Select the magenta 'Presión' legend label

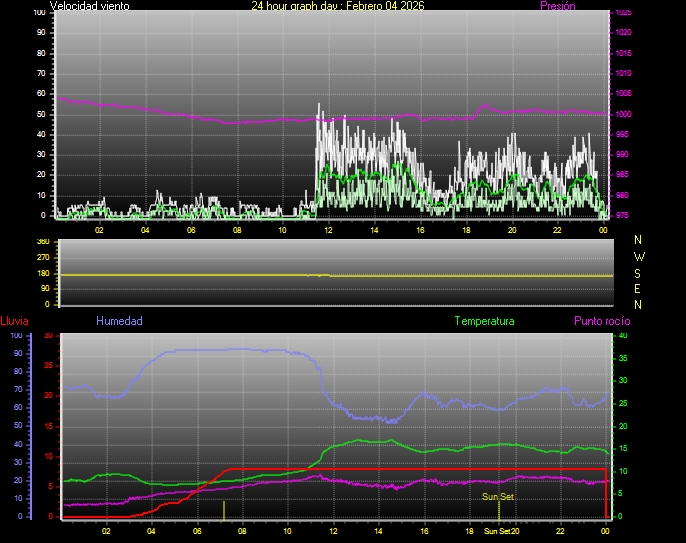[x=557, y=6]
